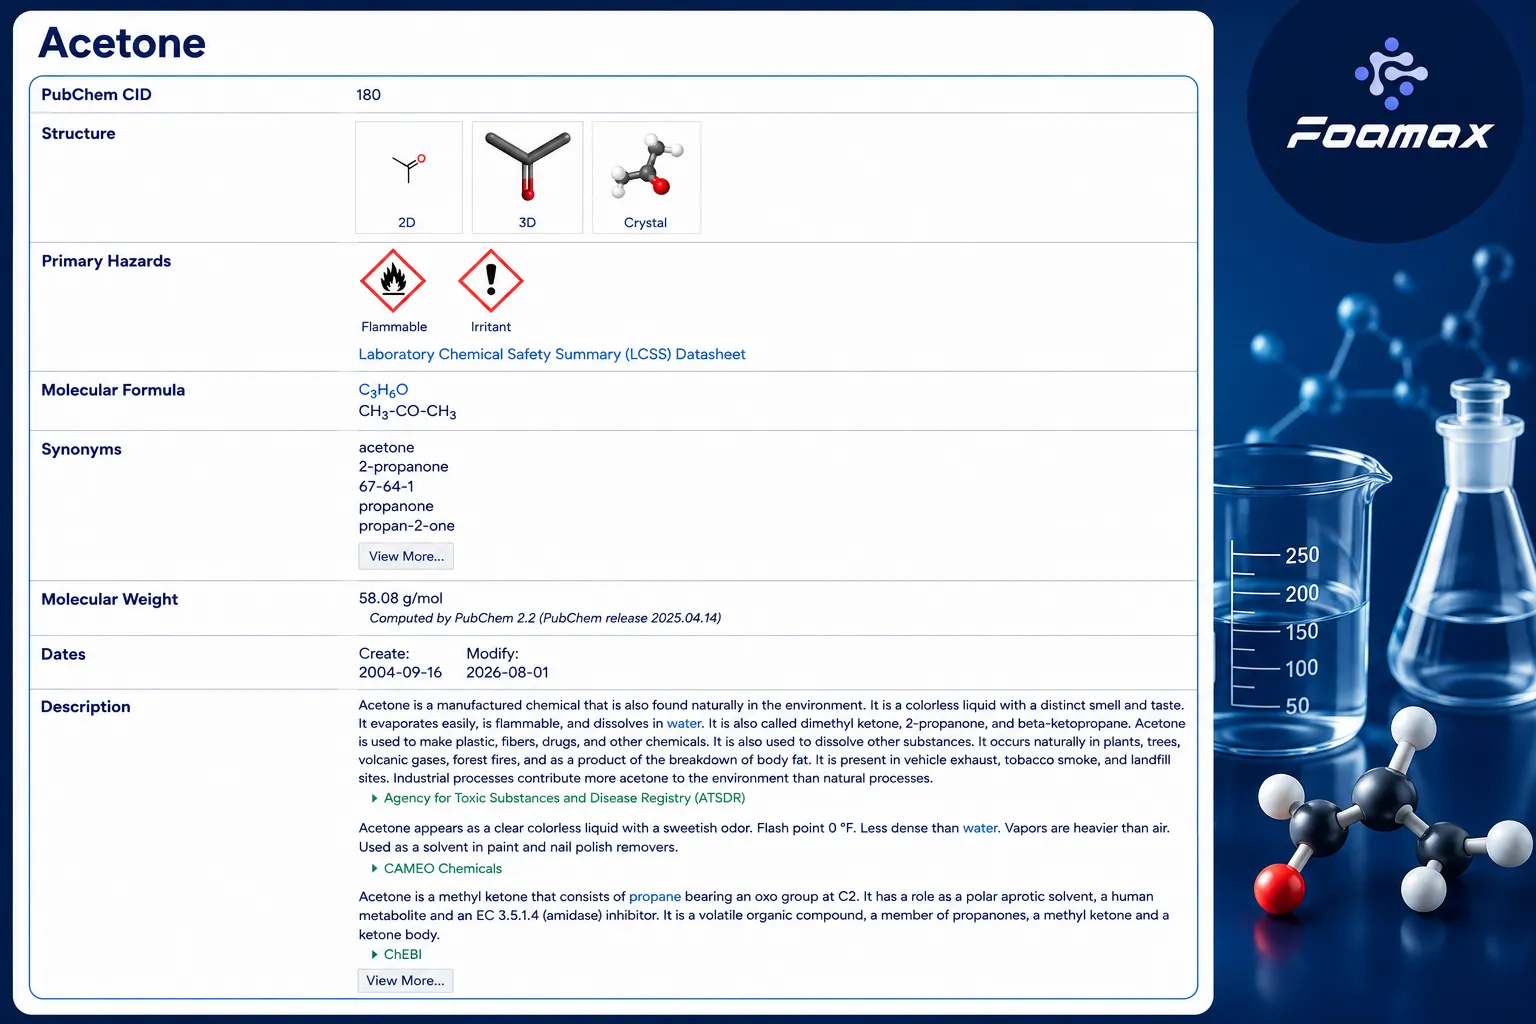This screenshot has width=1536, height=1024.
Task: Click the Irritant caption text
Action: coord(491,327)
